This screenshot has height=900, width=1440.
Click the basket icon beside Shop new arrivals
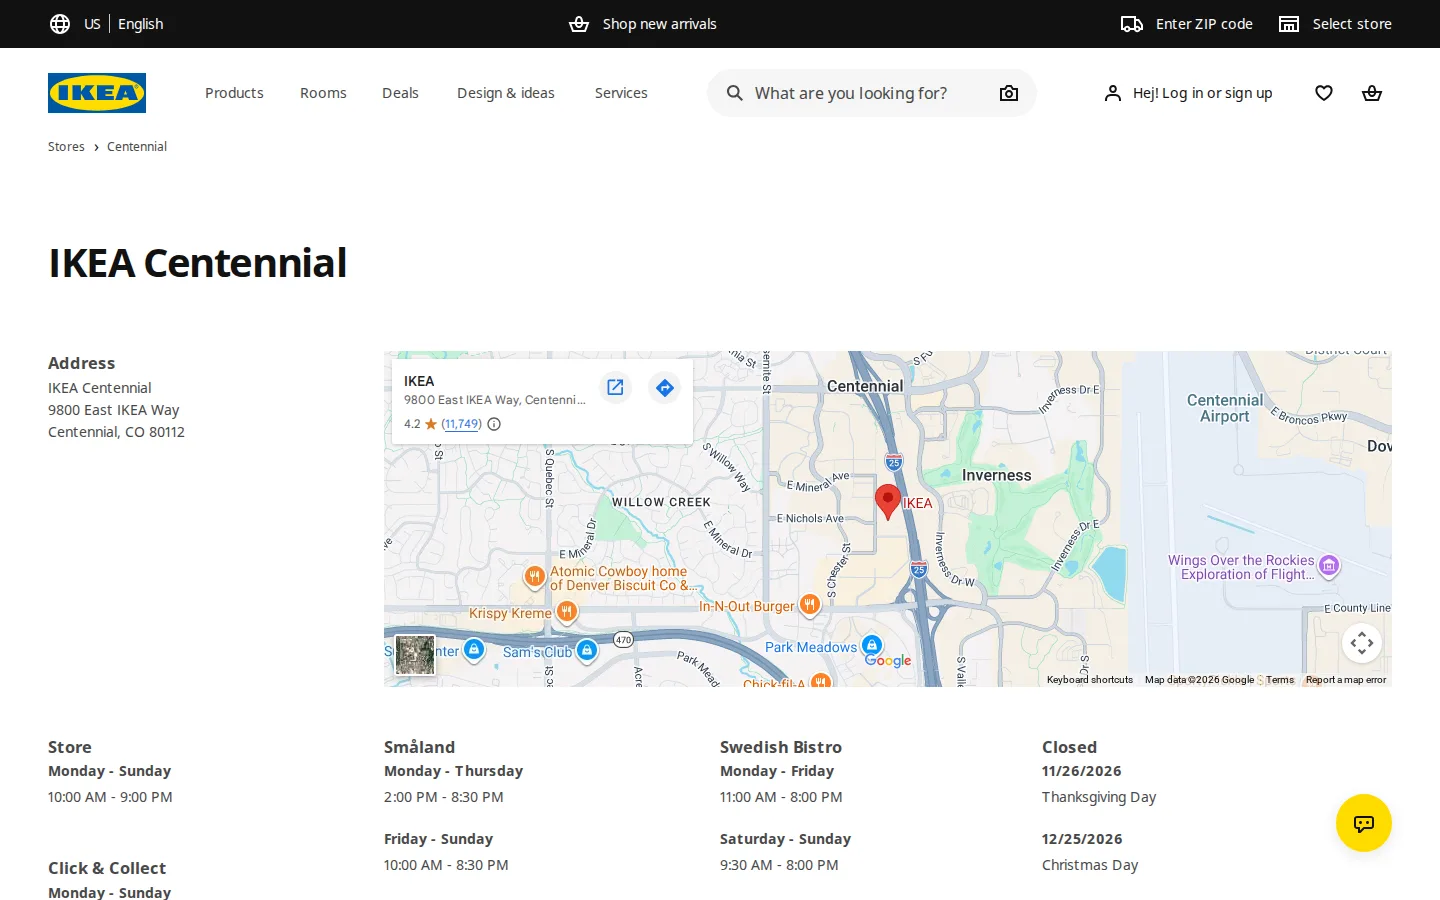(579, 24)
